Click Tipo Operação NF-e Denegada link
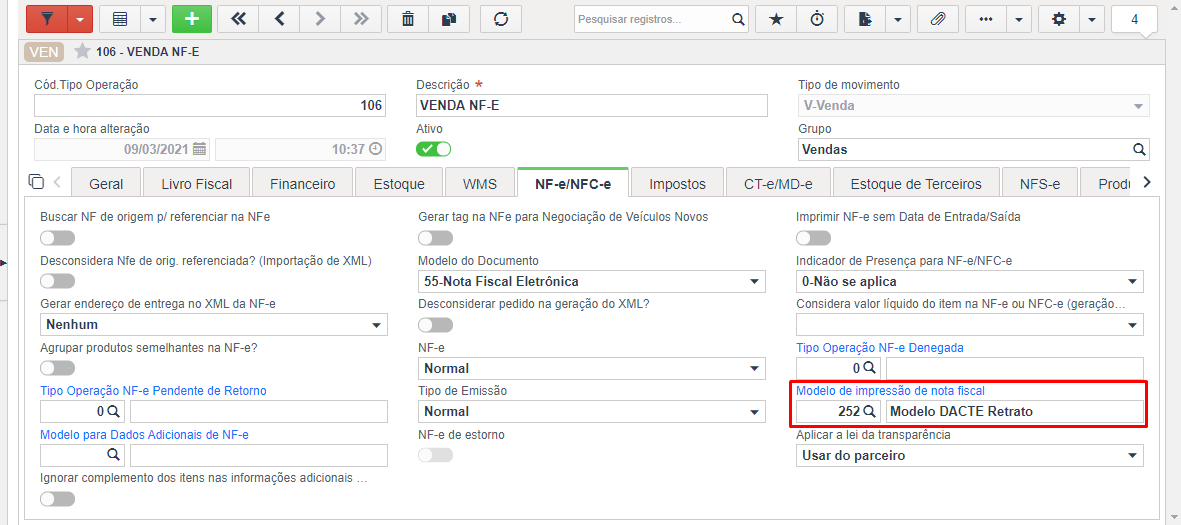Image resolution: width=1181 pixels, height=525 pixels. (880, 347)
